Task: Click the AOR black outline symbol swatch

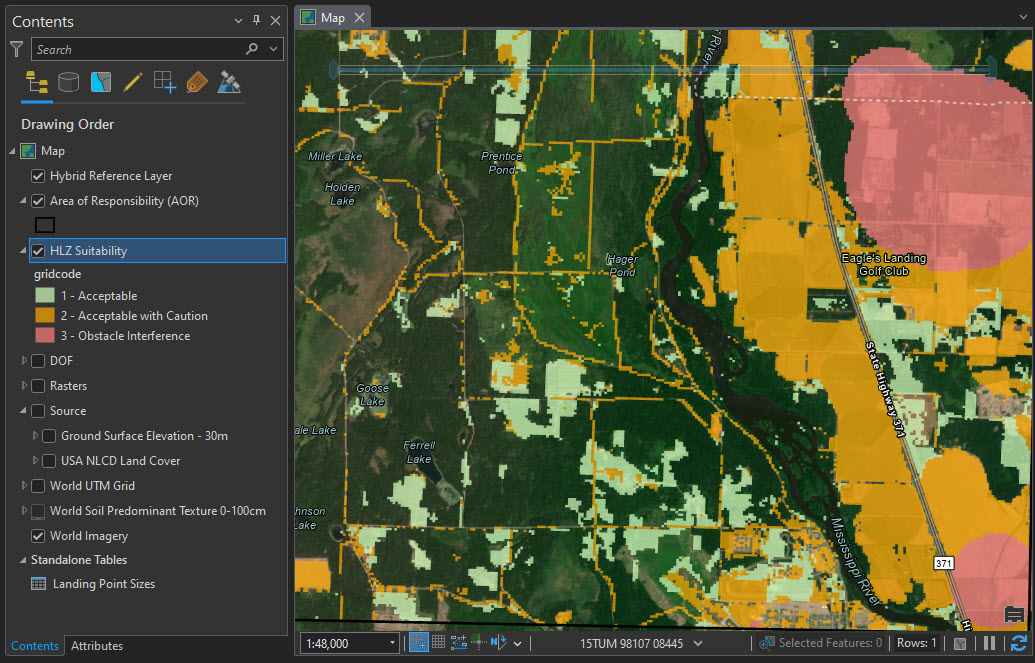Action: pos(44,224)
